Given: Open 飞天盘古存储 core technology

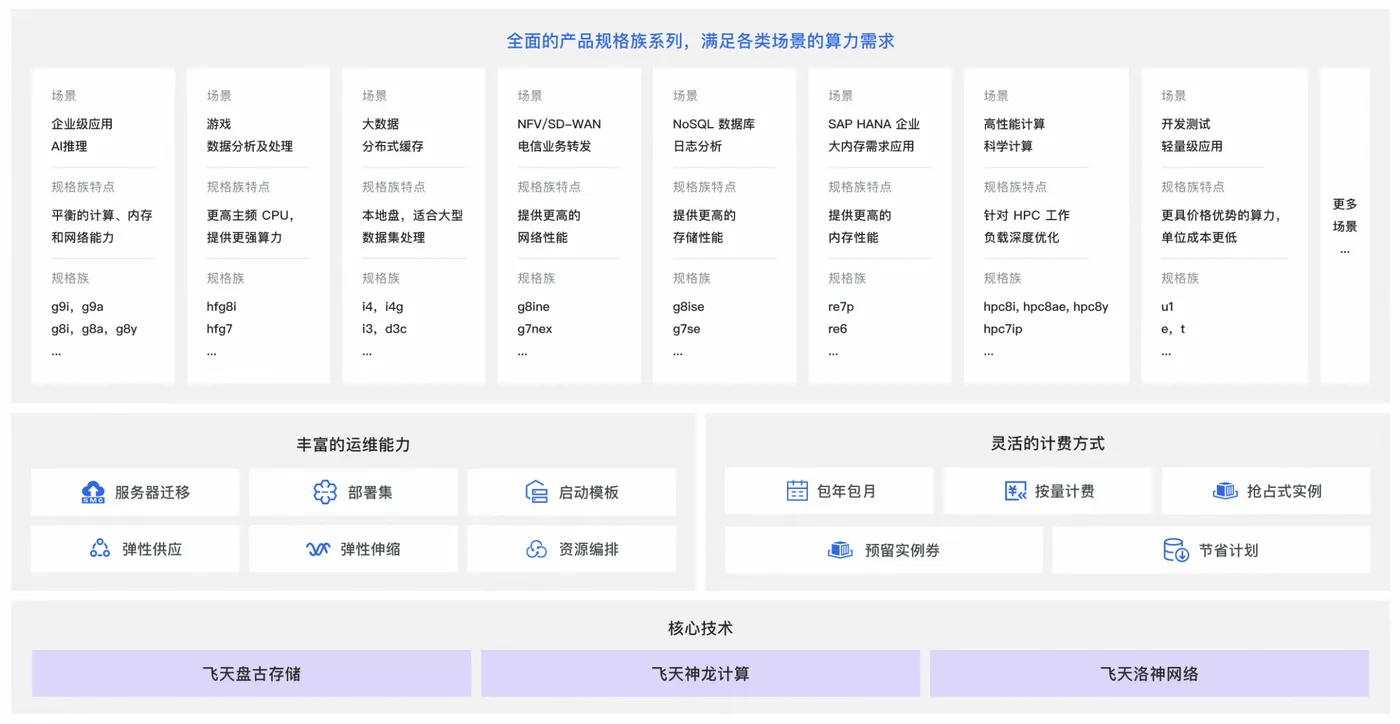Looking at the screenshot, I should (x=251, y=674).
